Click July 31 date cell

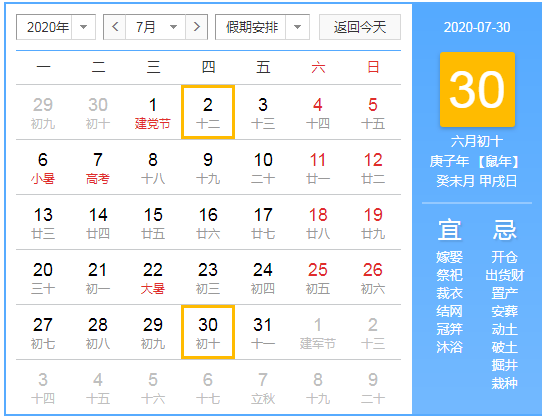click(263, 332)
